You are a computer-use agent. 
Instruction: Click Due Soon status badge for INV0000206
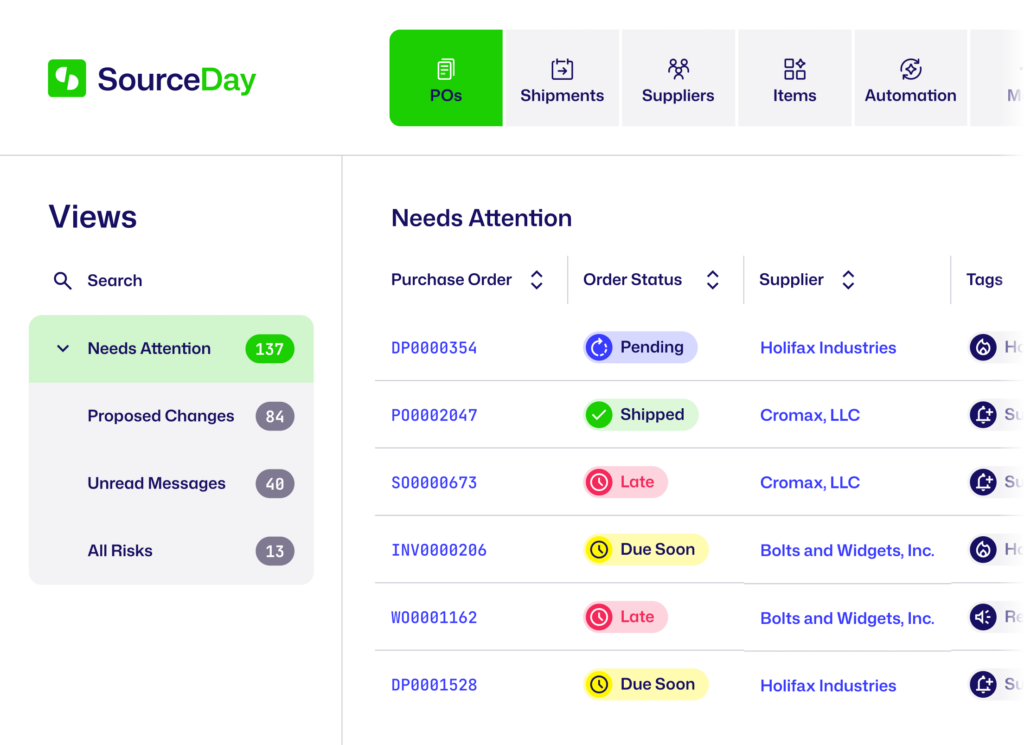pos(646,550)
